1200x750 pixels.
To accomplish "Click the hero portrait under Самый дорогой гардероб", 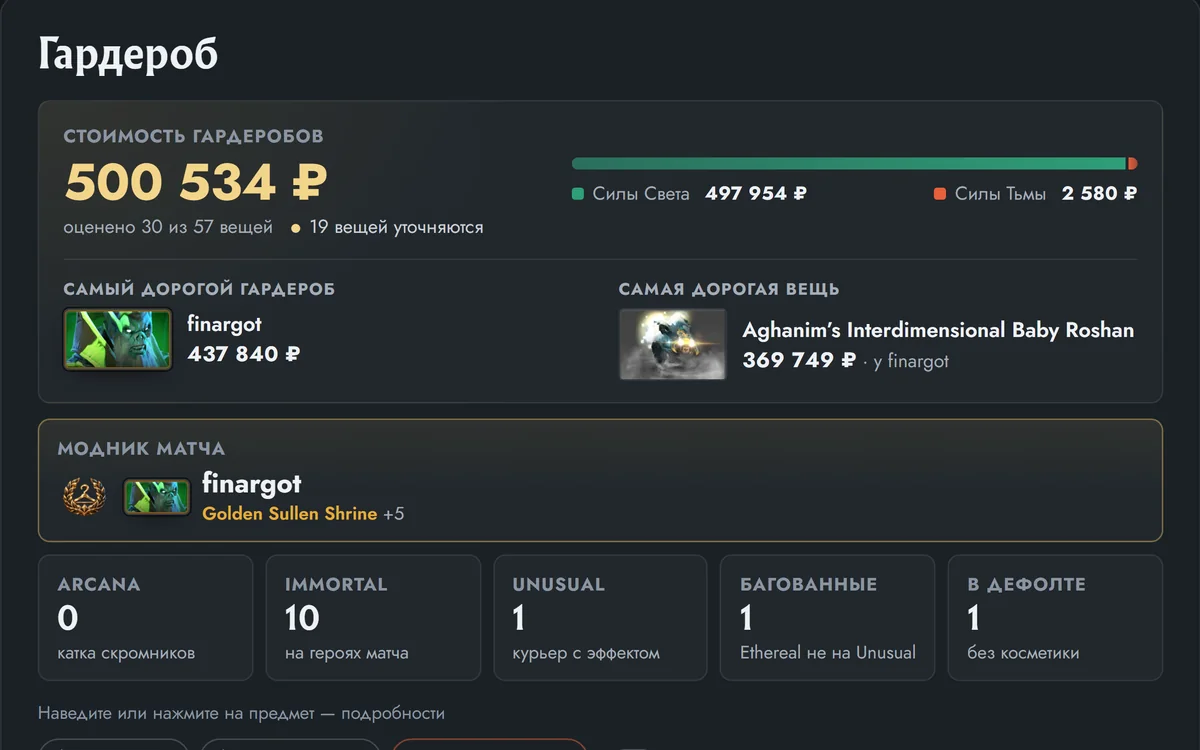I will [117, 339].
